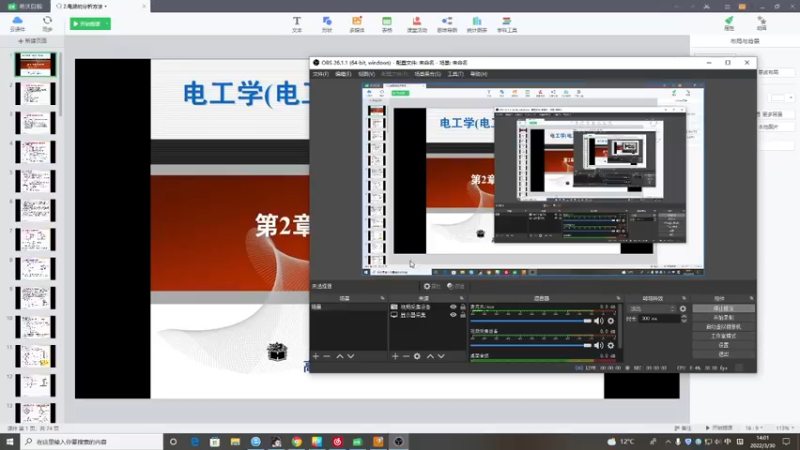
Task: Toggle visibility eye of display capture source
Action: click(453, 315)
